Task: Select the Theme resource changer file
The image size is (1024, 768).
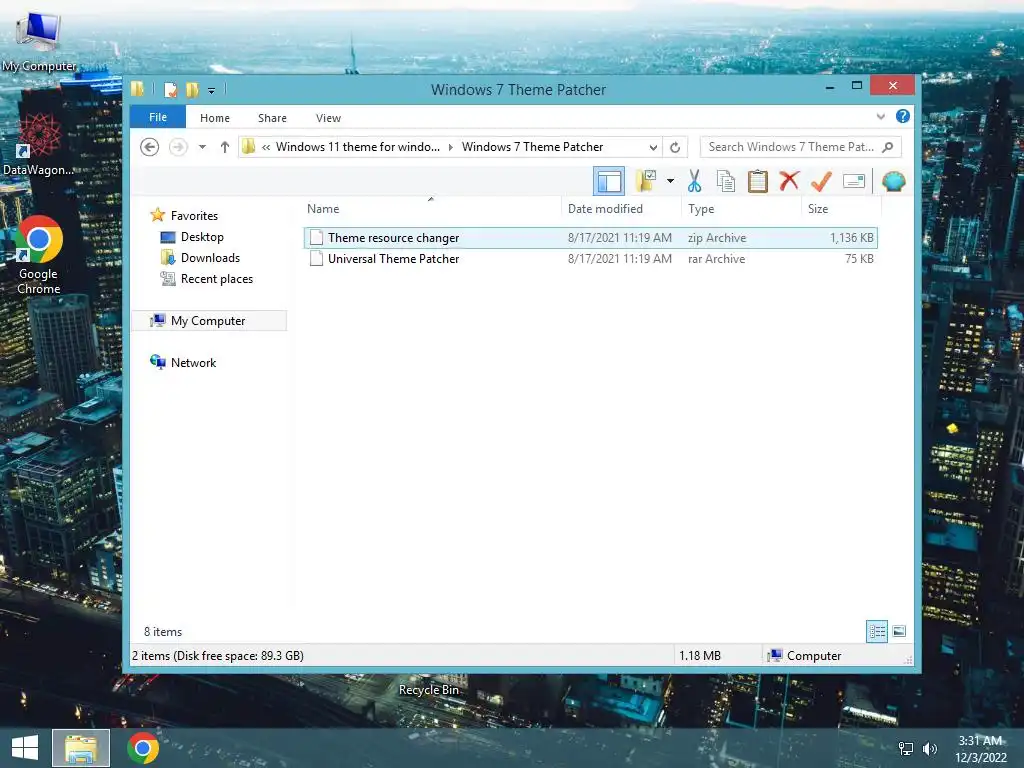Action: [590, 238]
